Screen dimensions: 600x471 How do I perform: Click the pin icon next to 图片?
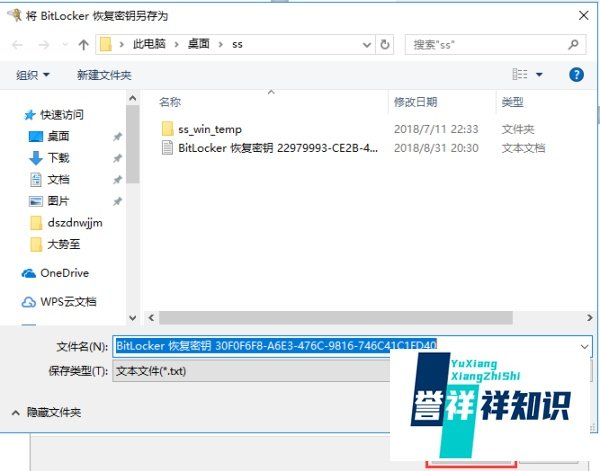117,201
